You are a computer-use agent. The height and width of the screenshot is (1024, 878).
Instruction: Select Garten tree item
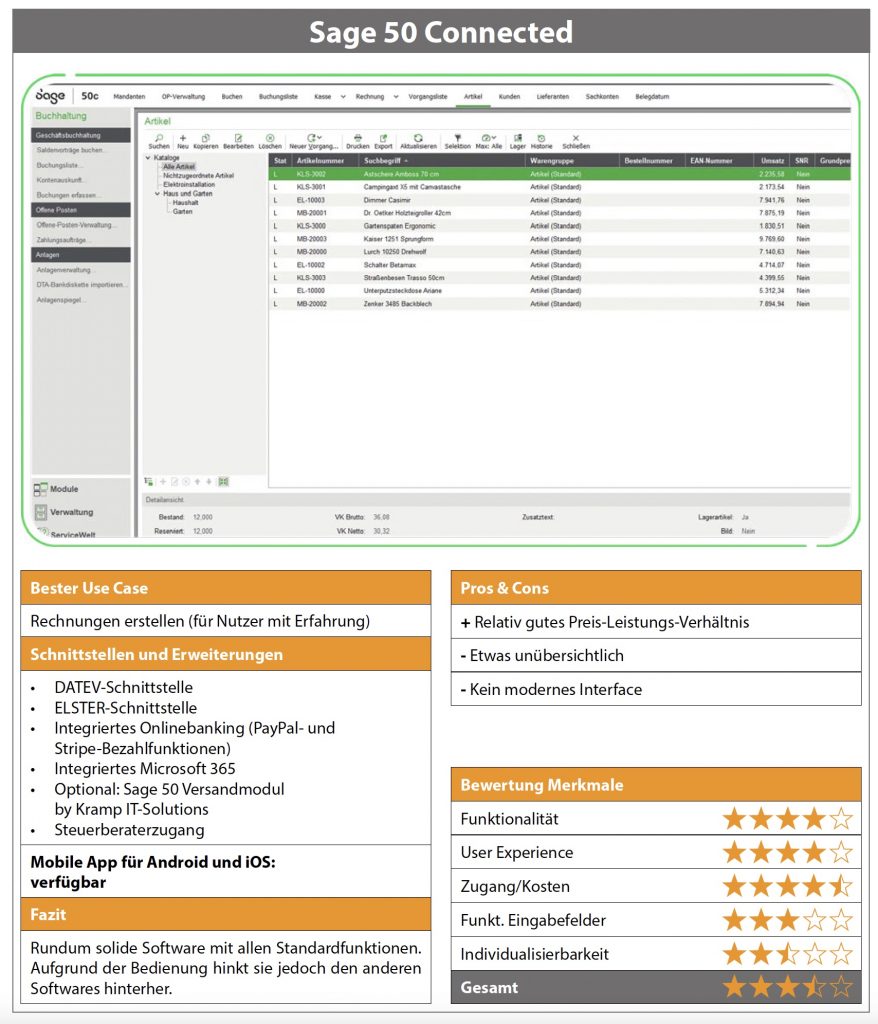(182, 212)
